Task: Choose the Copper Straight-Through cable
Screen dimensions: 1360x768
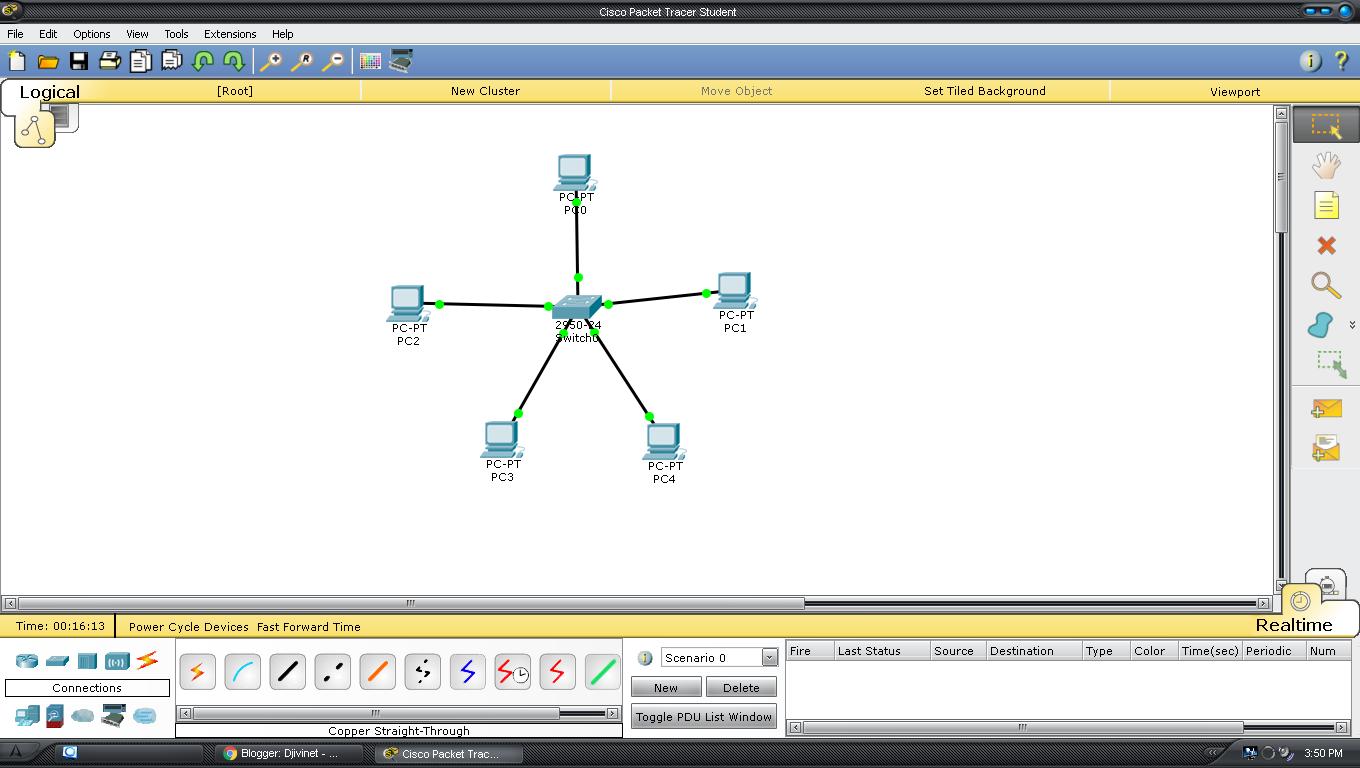Action: (287, 672)
